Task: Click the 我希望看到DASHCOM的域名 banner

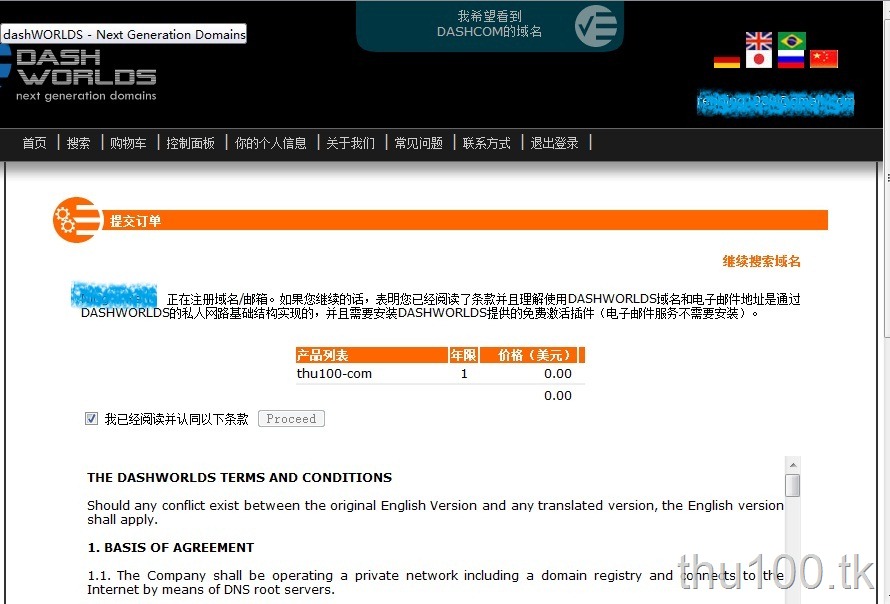Action: coord(489,26)
